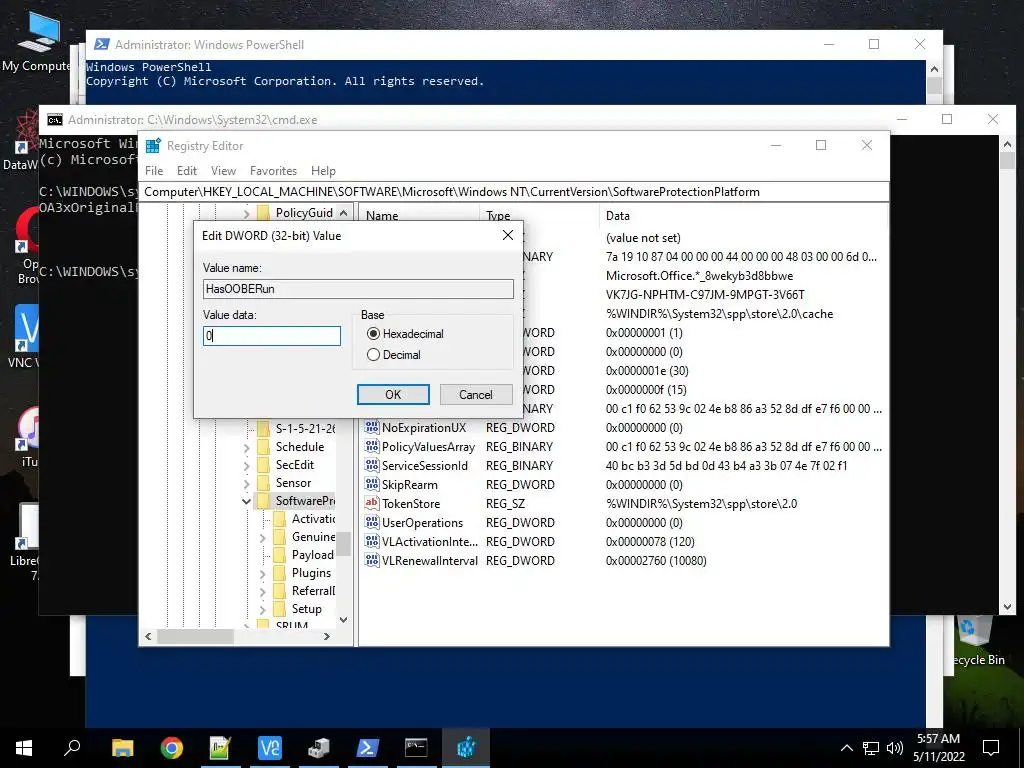Viewport: 1024px width, 768px height.
Task: Click the Value name field HasOOBERun
Action: coord(358,289)
